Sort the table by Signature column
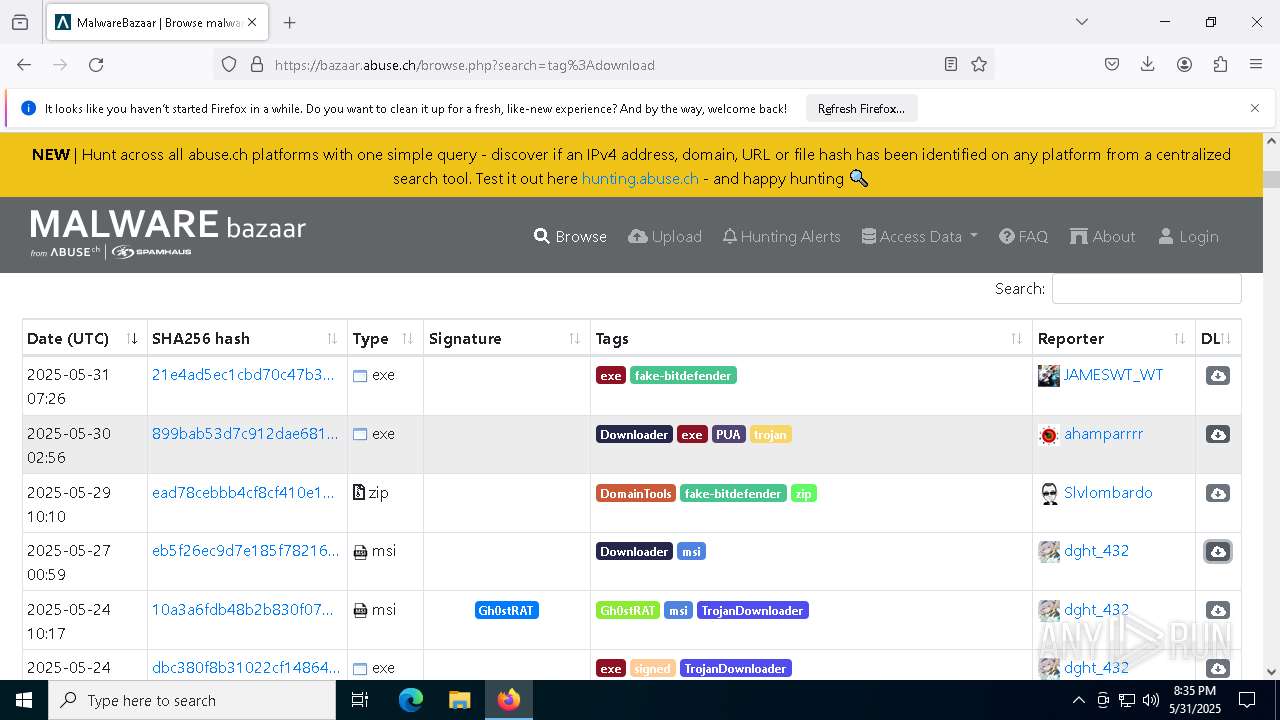This screenshot has width=1280, height=720. point(507,339)
